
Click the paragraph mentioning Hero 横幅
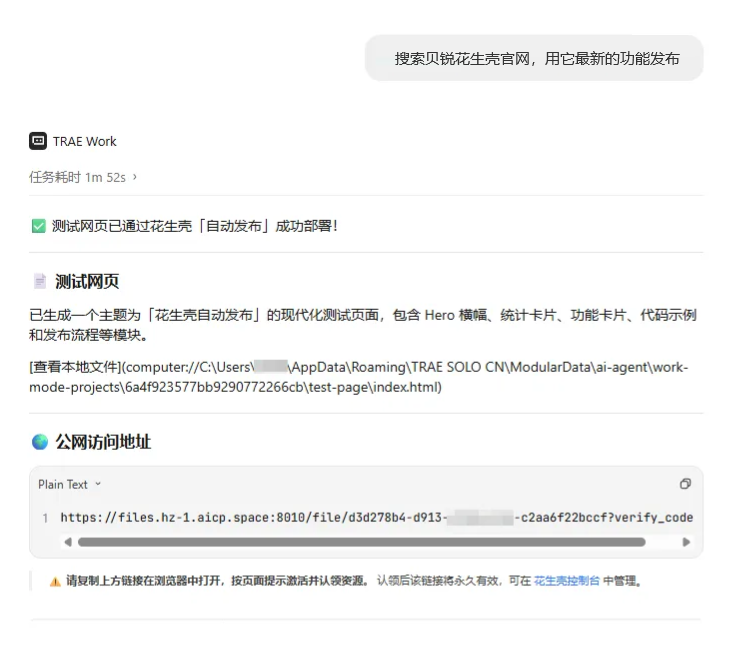(363, 325)
